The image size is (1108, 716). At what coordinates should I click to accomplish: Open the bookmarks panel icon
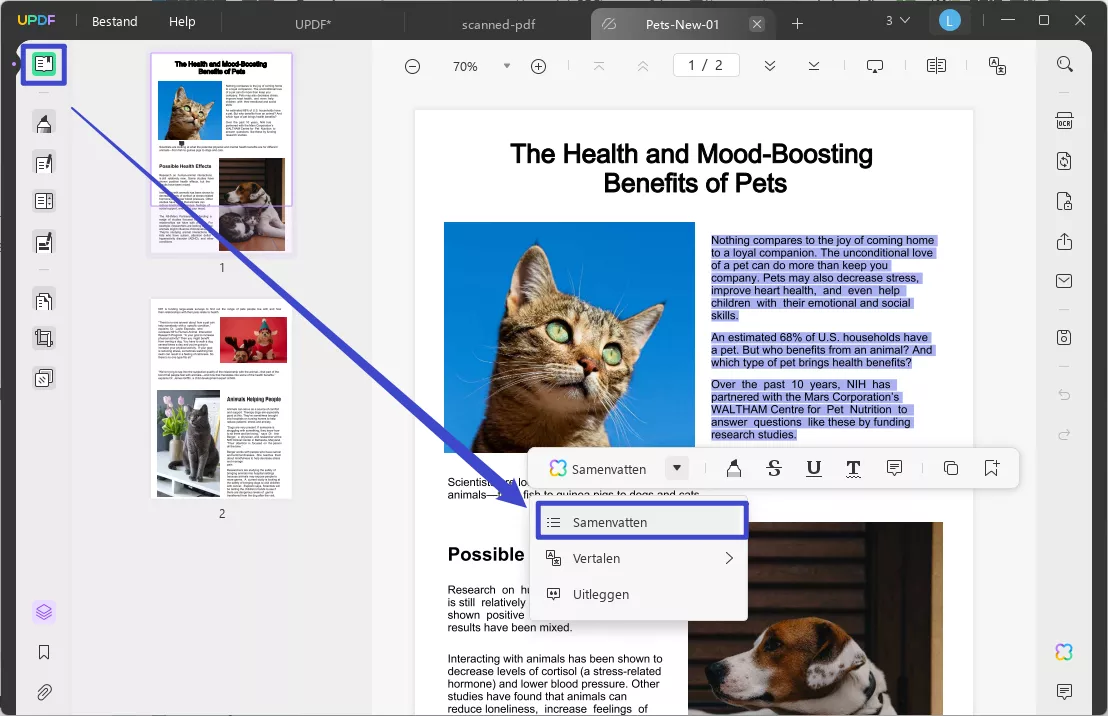pyautogui.click(x=44, y=652)
